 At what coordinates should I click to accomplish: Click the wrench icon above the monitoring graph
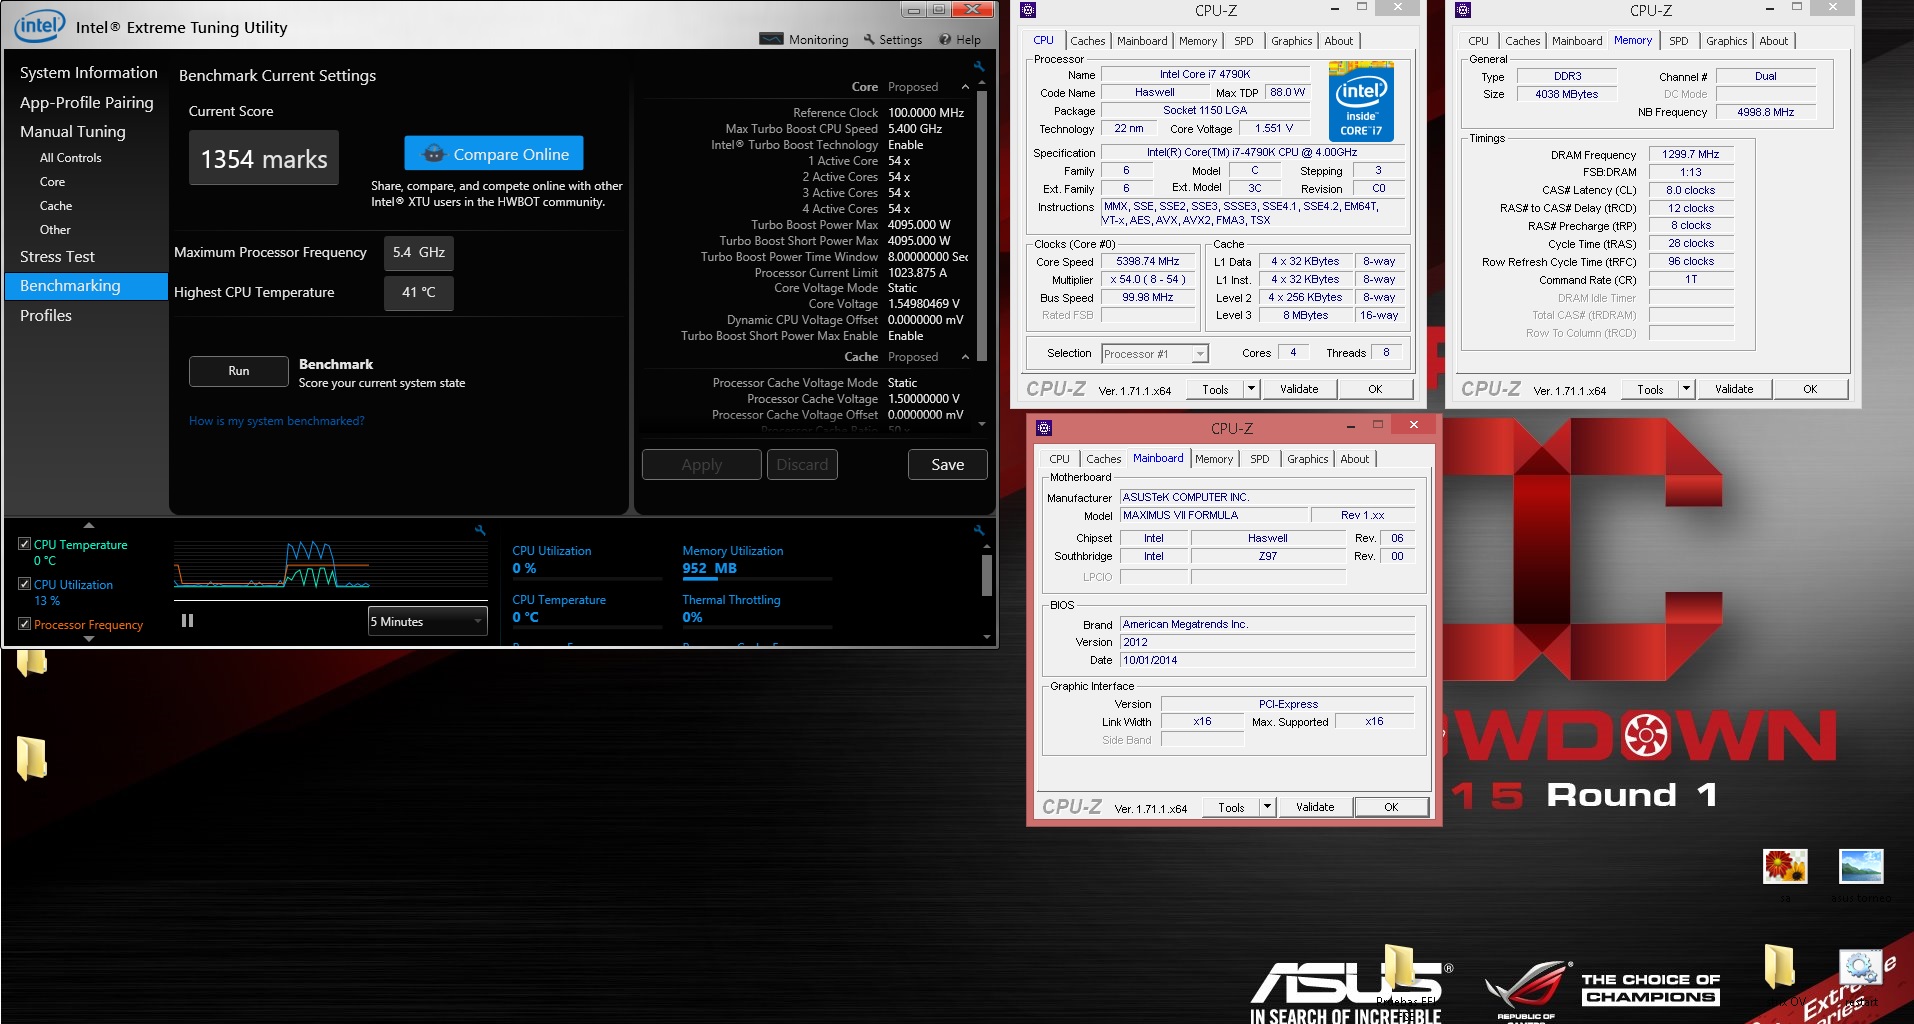[x=480, y=530]
